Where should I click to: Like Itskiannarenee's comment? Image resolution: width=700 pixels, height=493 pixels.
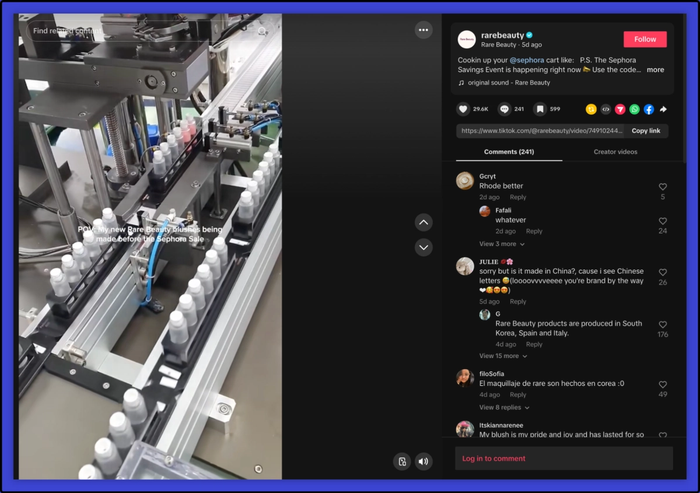coord(663,435)
